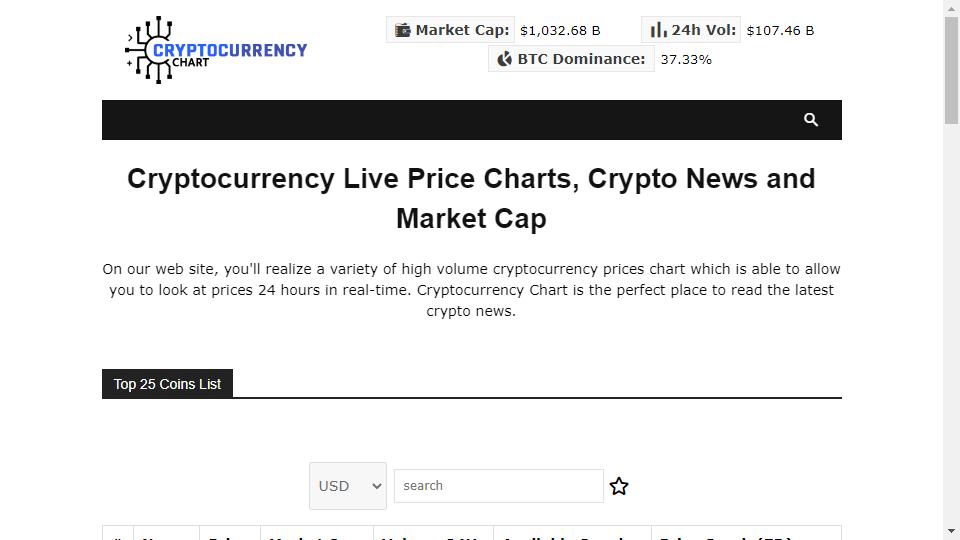The image size is (960, 540).
Task: Click the Market Cap label badge
Action: [451, 30]
